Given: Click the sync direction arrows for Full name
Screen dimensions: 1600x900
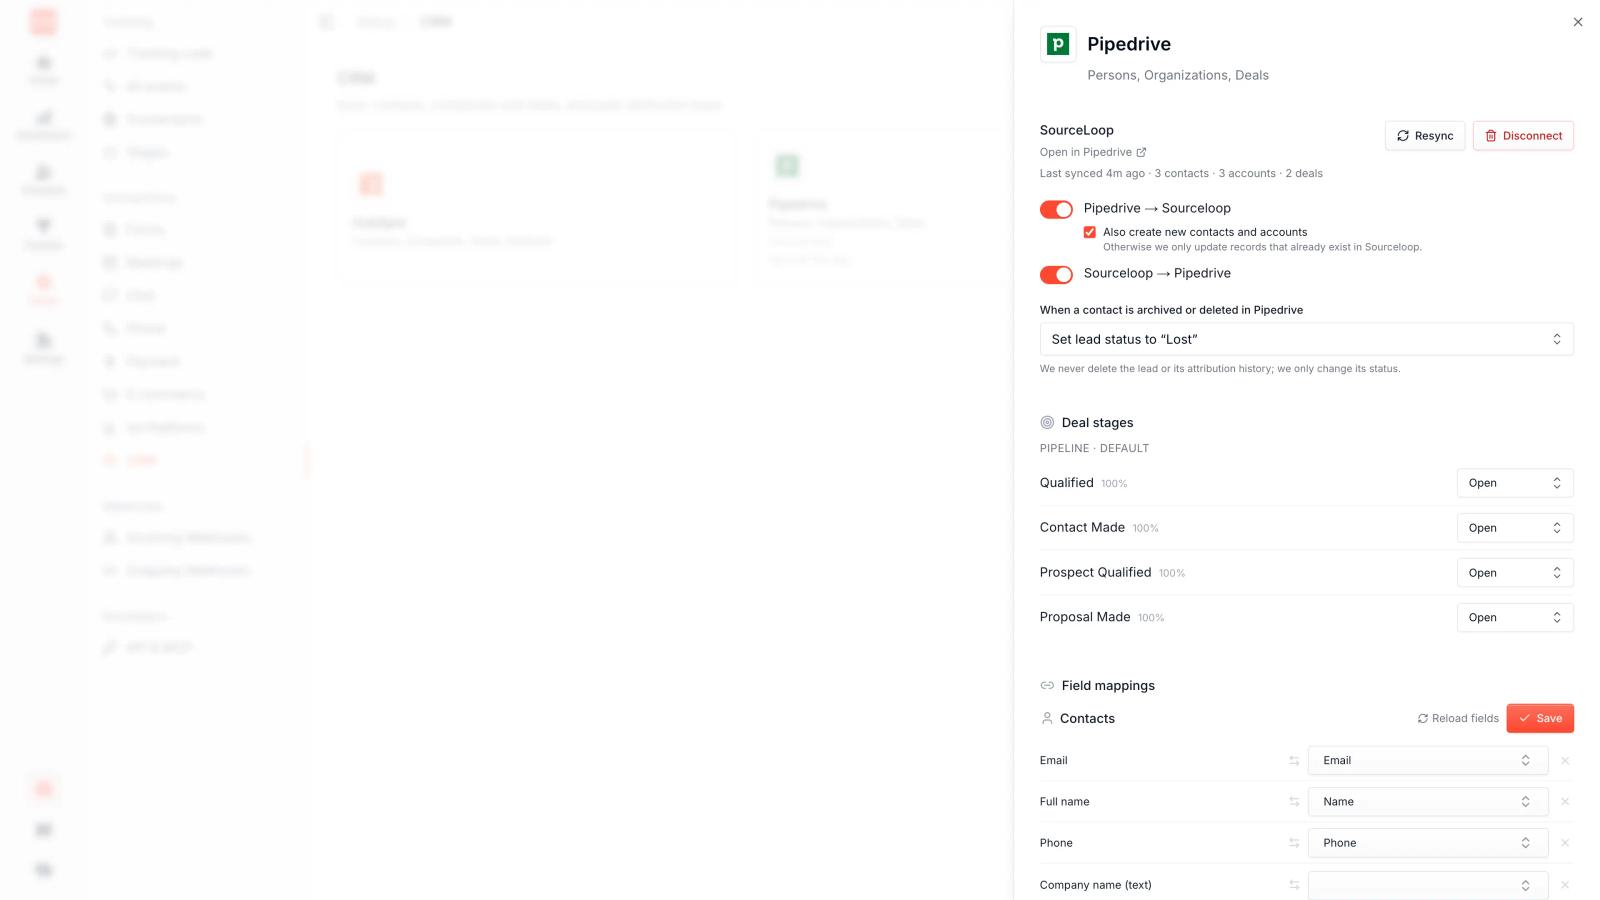Looking at the screenshot, I should pyautogui.click(x=1294, y=802).
